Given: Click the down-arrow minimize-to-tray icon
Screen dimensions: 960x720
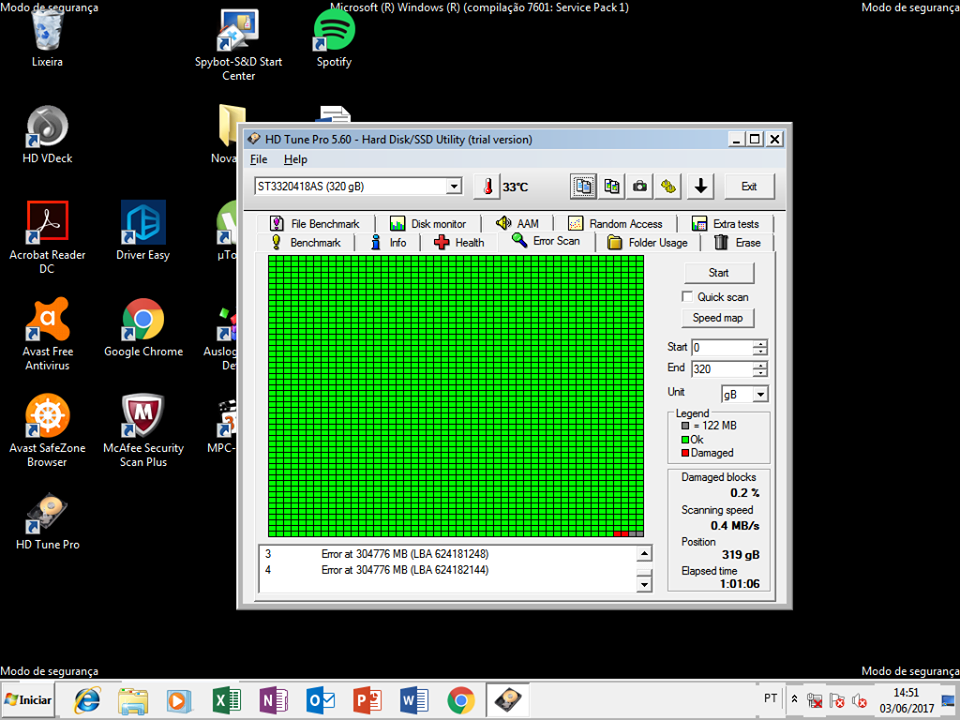Looking at the screenshot, I should pos(701,186).
